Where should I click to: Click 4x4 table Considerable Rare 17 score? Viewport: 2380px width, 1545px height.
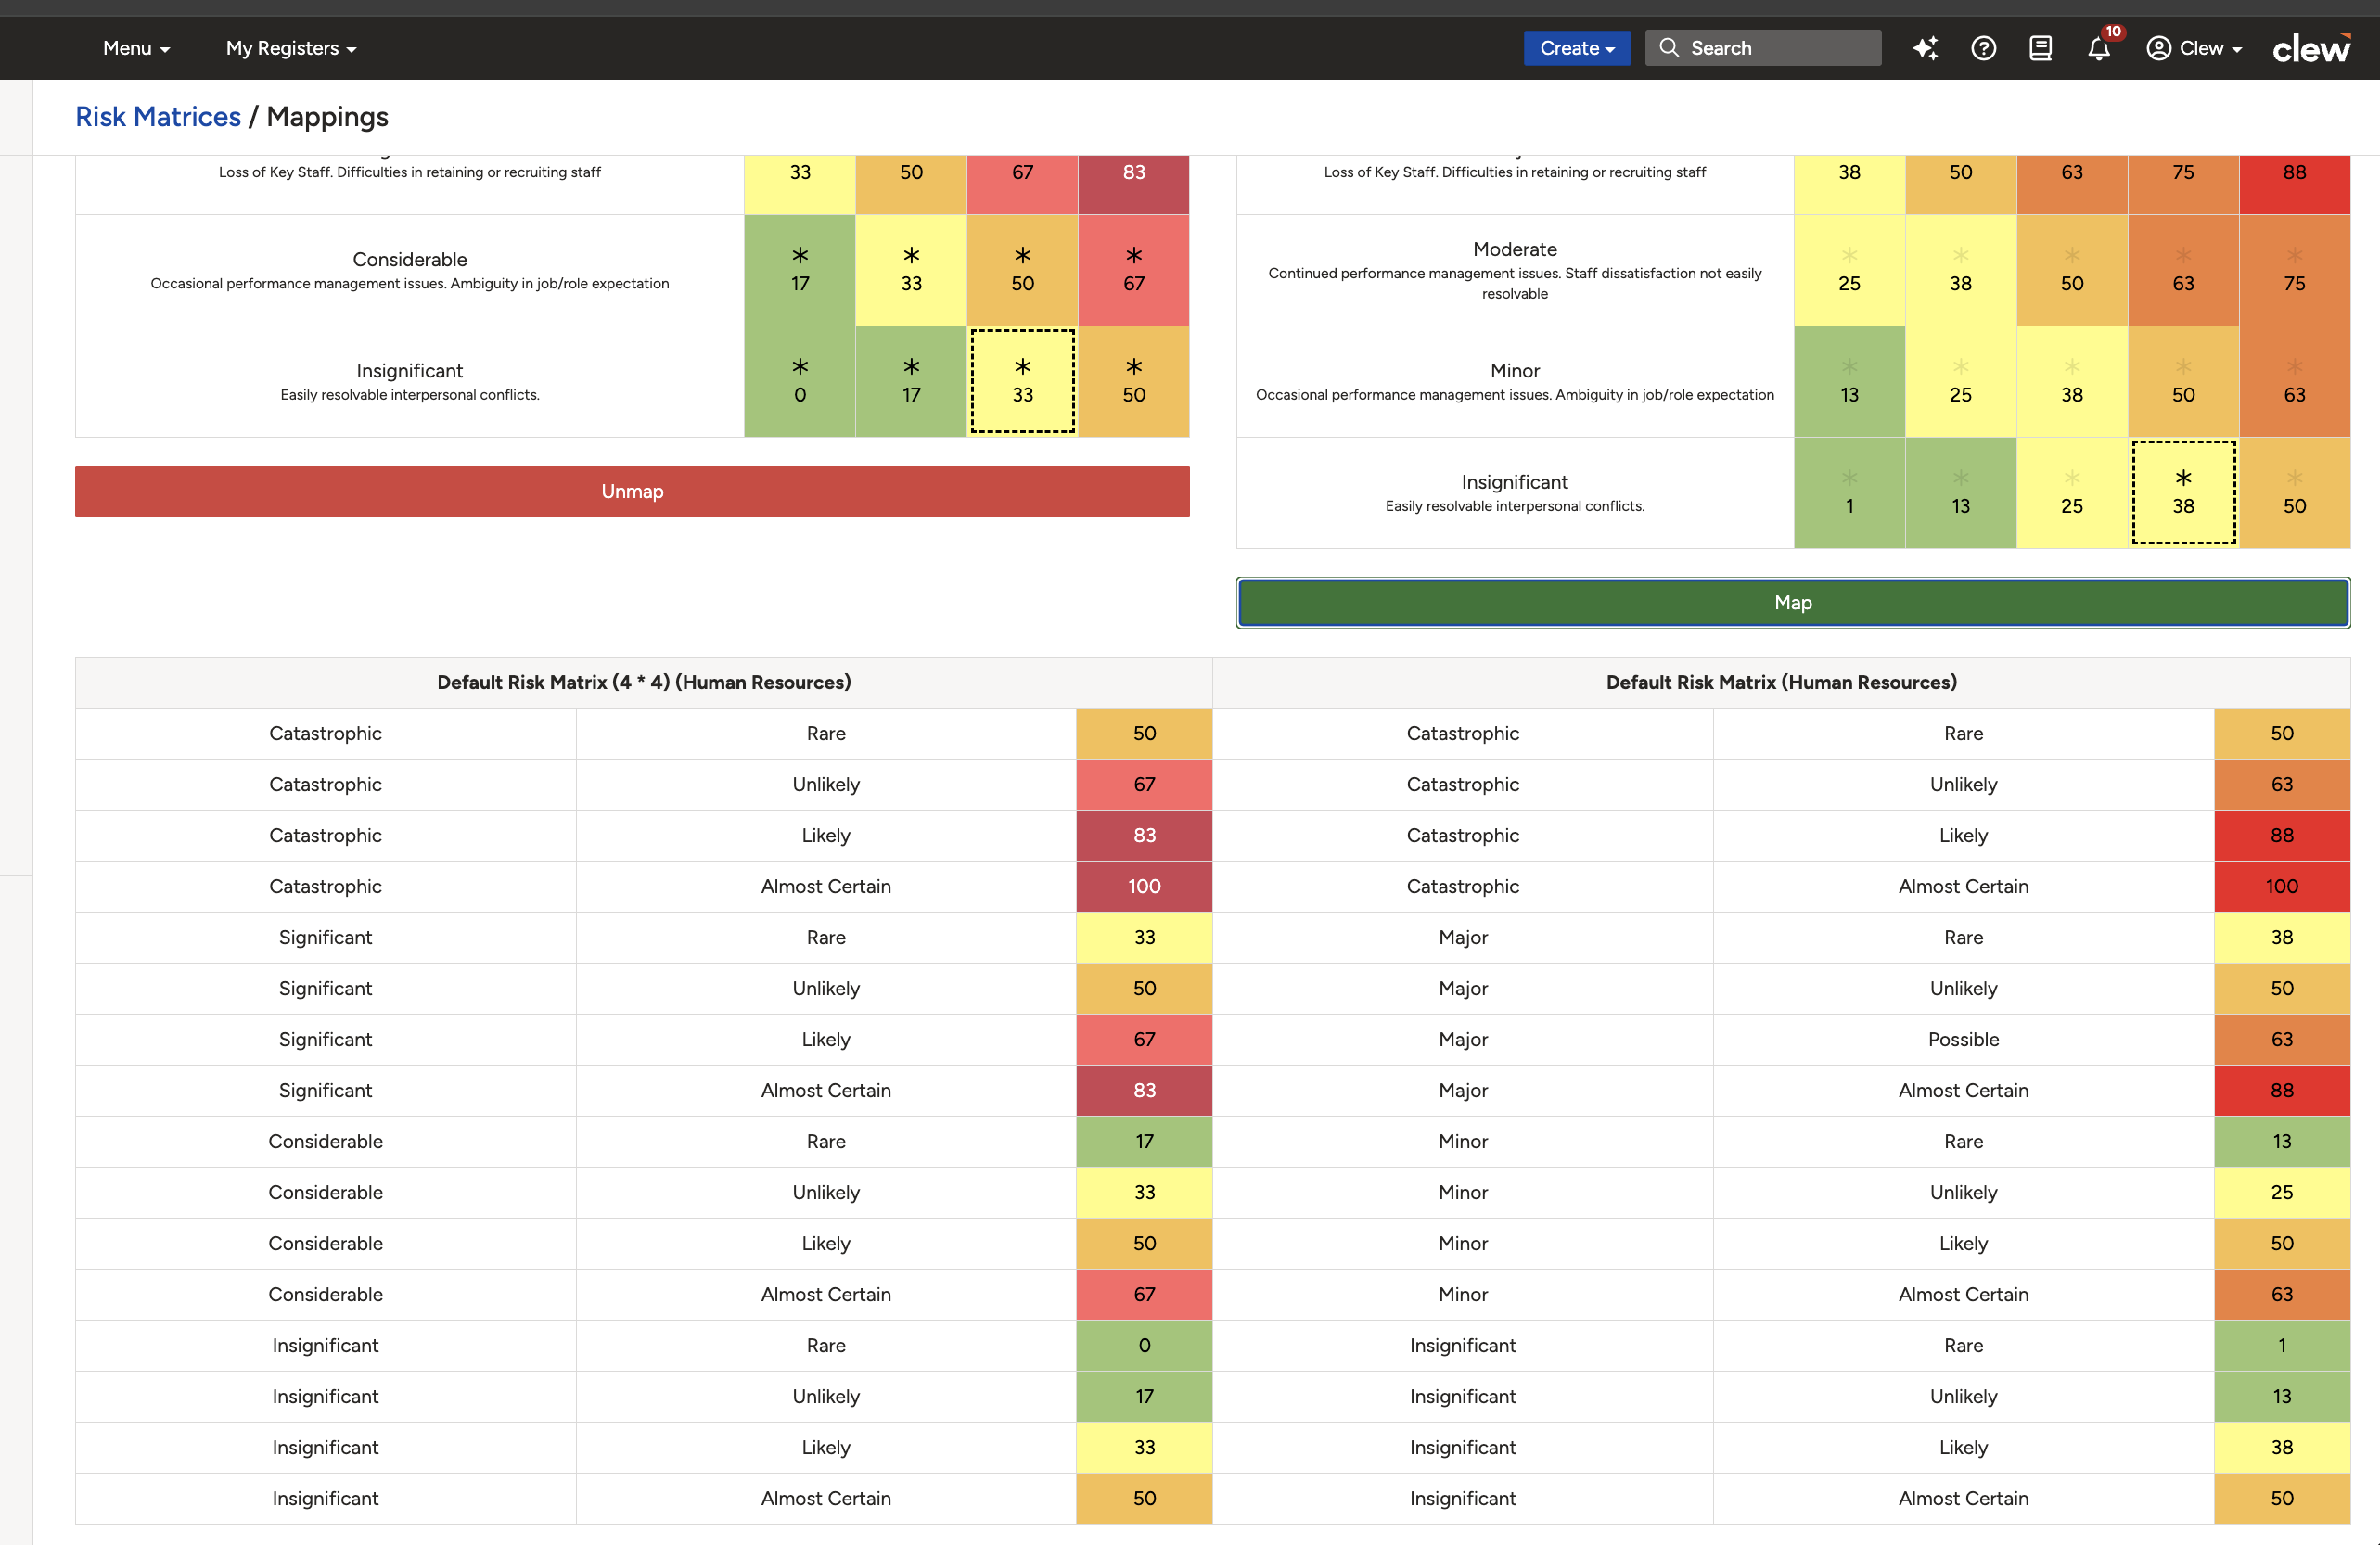click(x=1144, y=1141)
